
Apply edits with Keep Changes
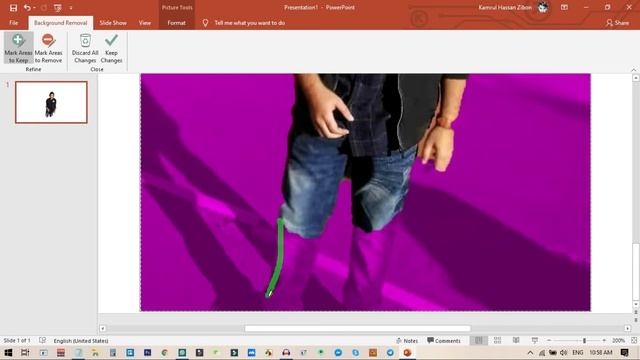point(111,48)
